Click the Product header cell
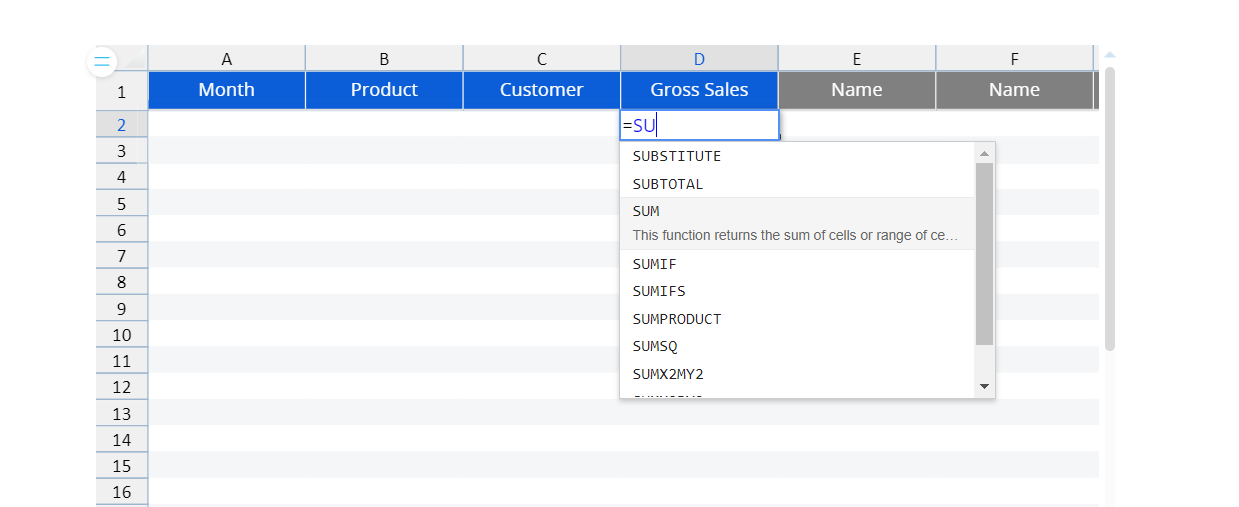 click(x=384, y=90)
